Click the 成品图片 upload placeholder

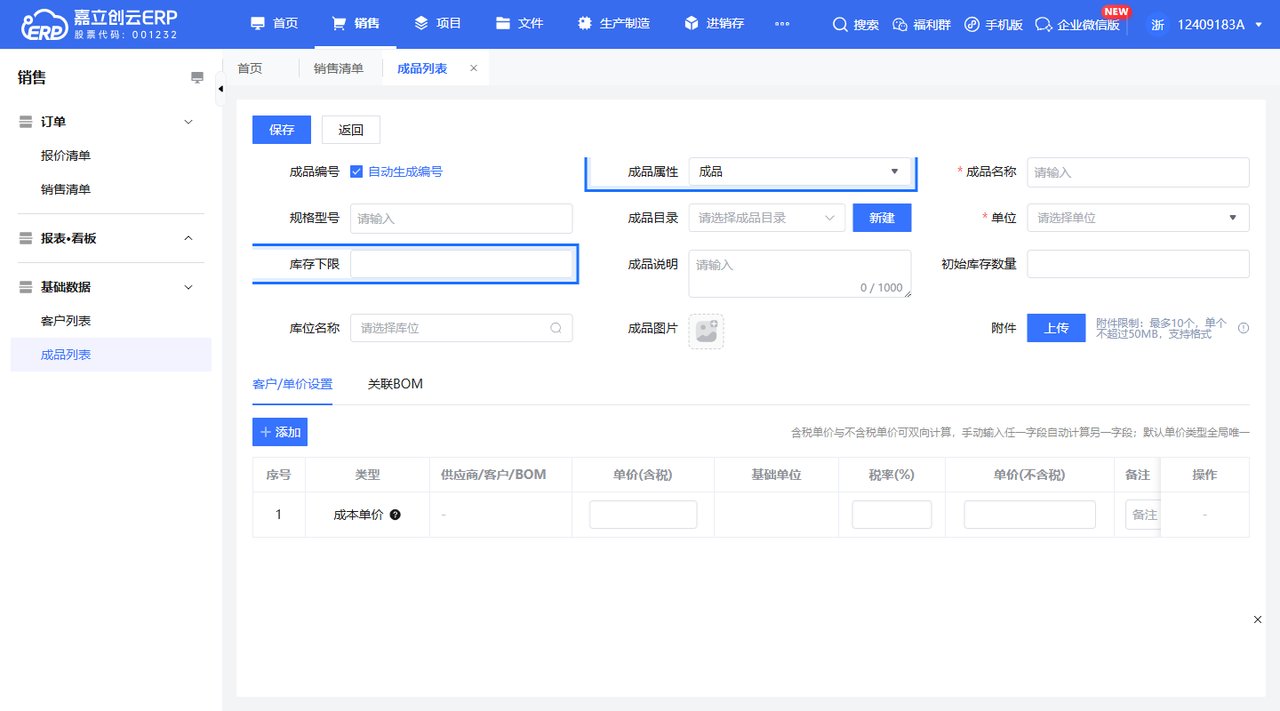pyautogui.click(x=706, y=331)
